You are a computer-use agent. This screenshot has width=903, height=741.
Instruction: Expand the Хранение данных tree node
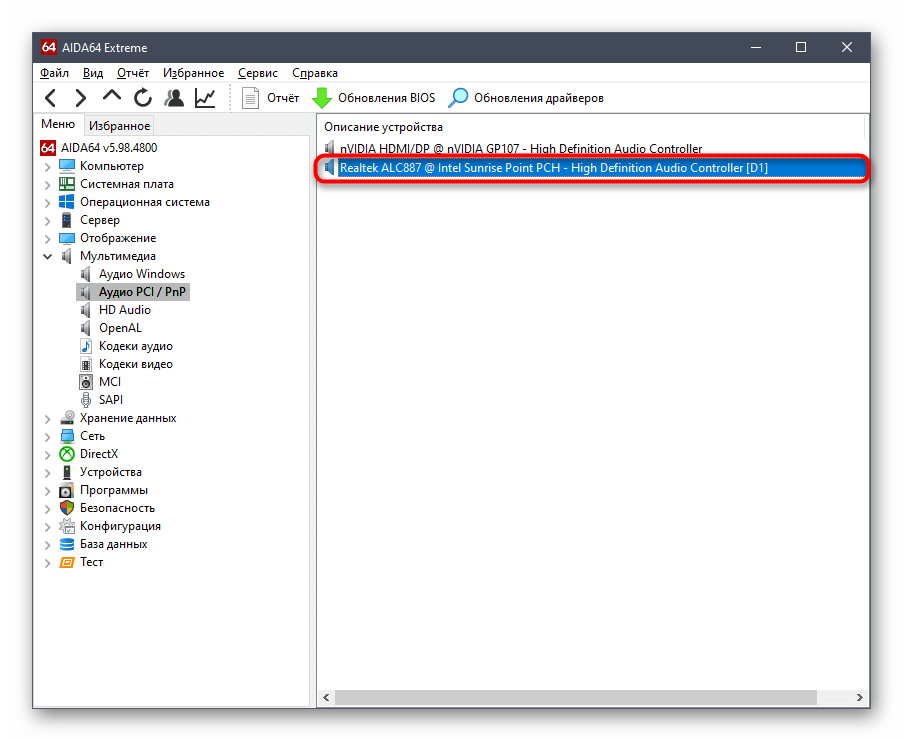point(48,419)
